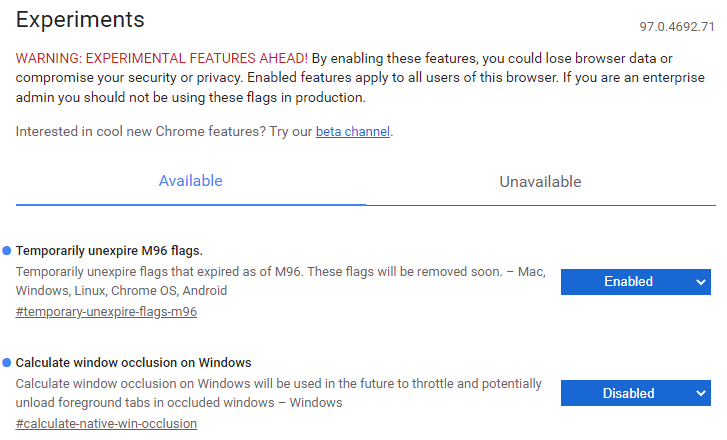Open the Enabled dropdown for M96 flags
Screen dimensions: 727x440
click(x=628, y=282)
